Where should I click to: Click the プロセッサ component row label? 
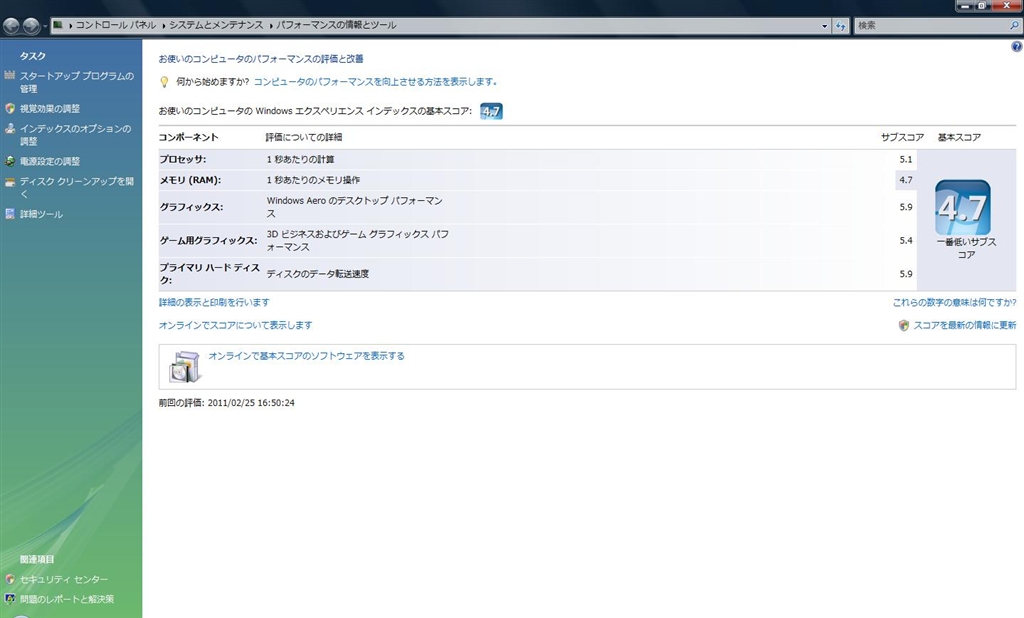(183, 159)
